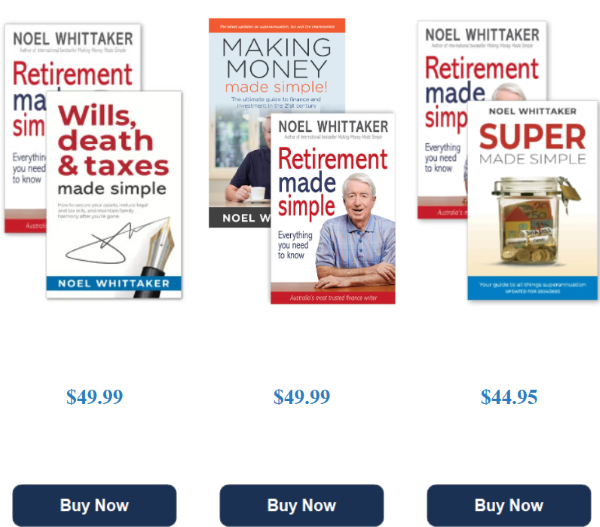The height and width of the screenshot is (527, 600).
Task: Click the blue superannuation guide band
Action: [532, 288]
